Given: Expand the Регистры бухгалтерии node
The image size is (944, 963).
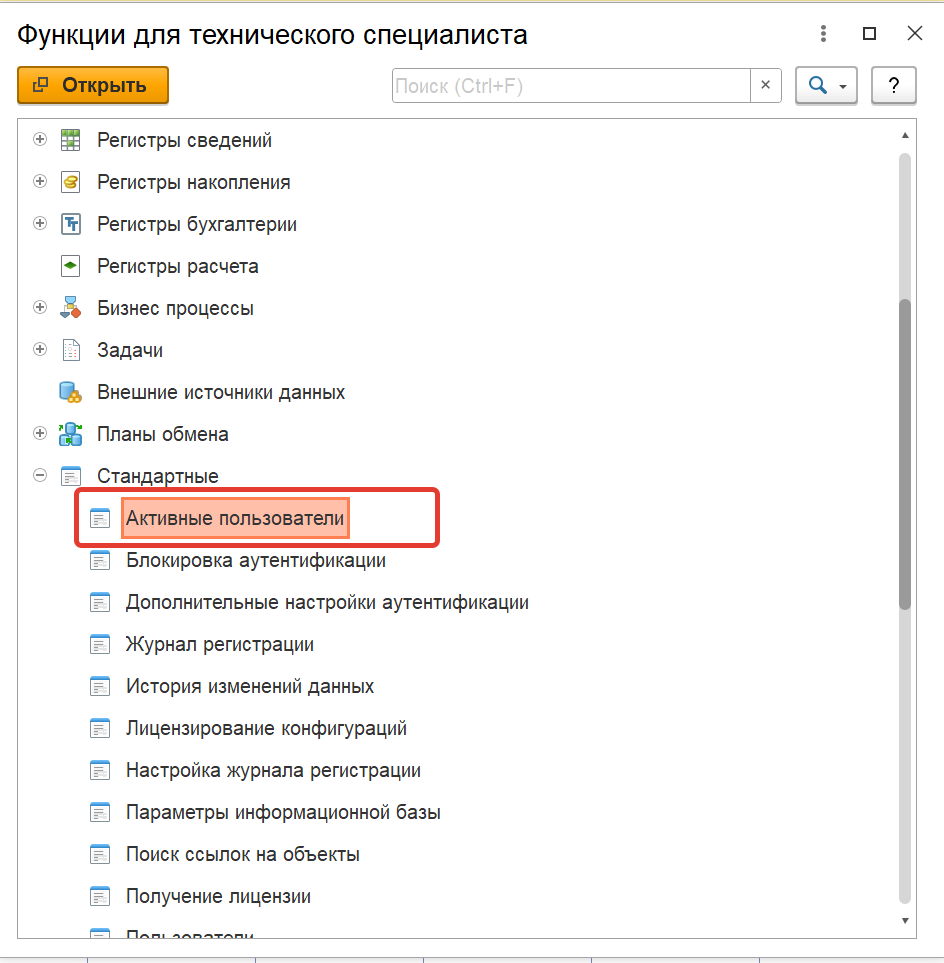Looking at the screenshot, I should coord(40,223).
